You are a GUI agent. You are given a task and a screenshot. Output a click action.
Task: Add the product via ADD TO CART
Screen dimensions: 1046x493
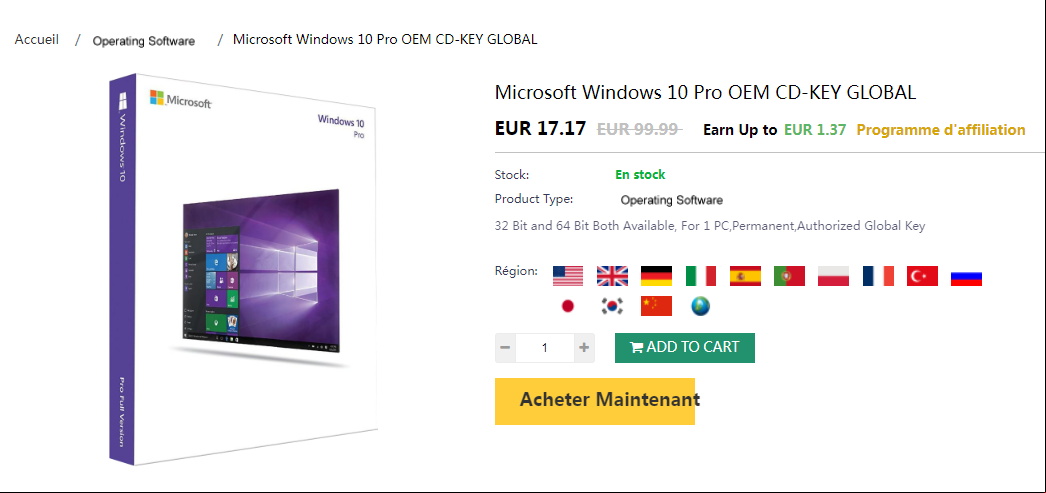684,348
